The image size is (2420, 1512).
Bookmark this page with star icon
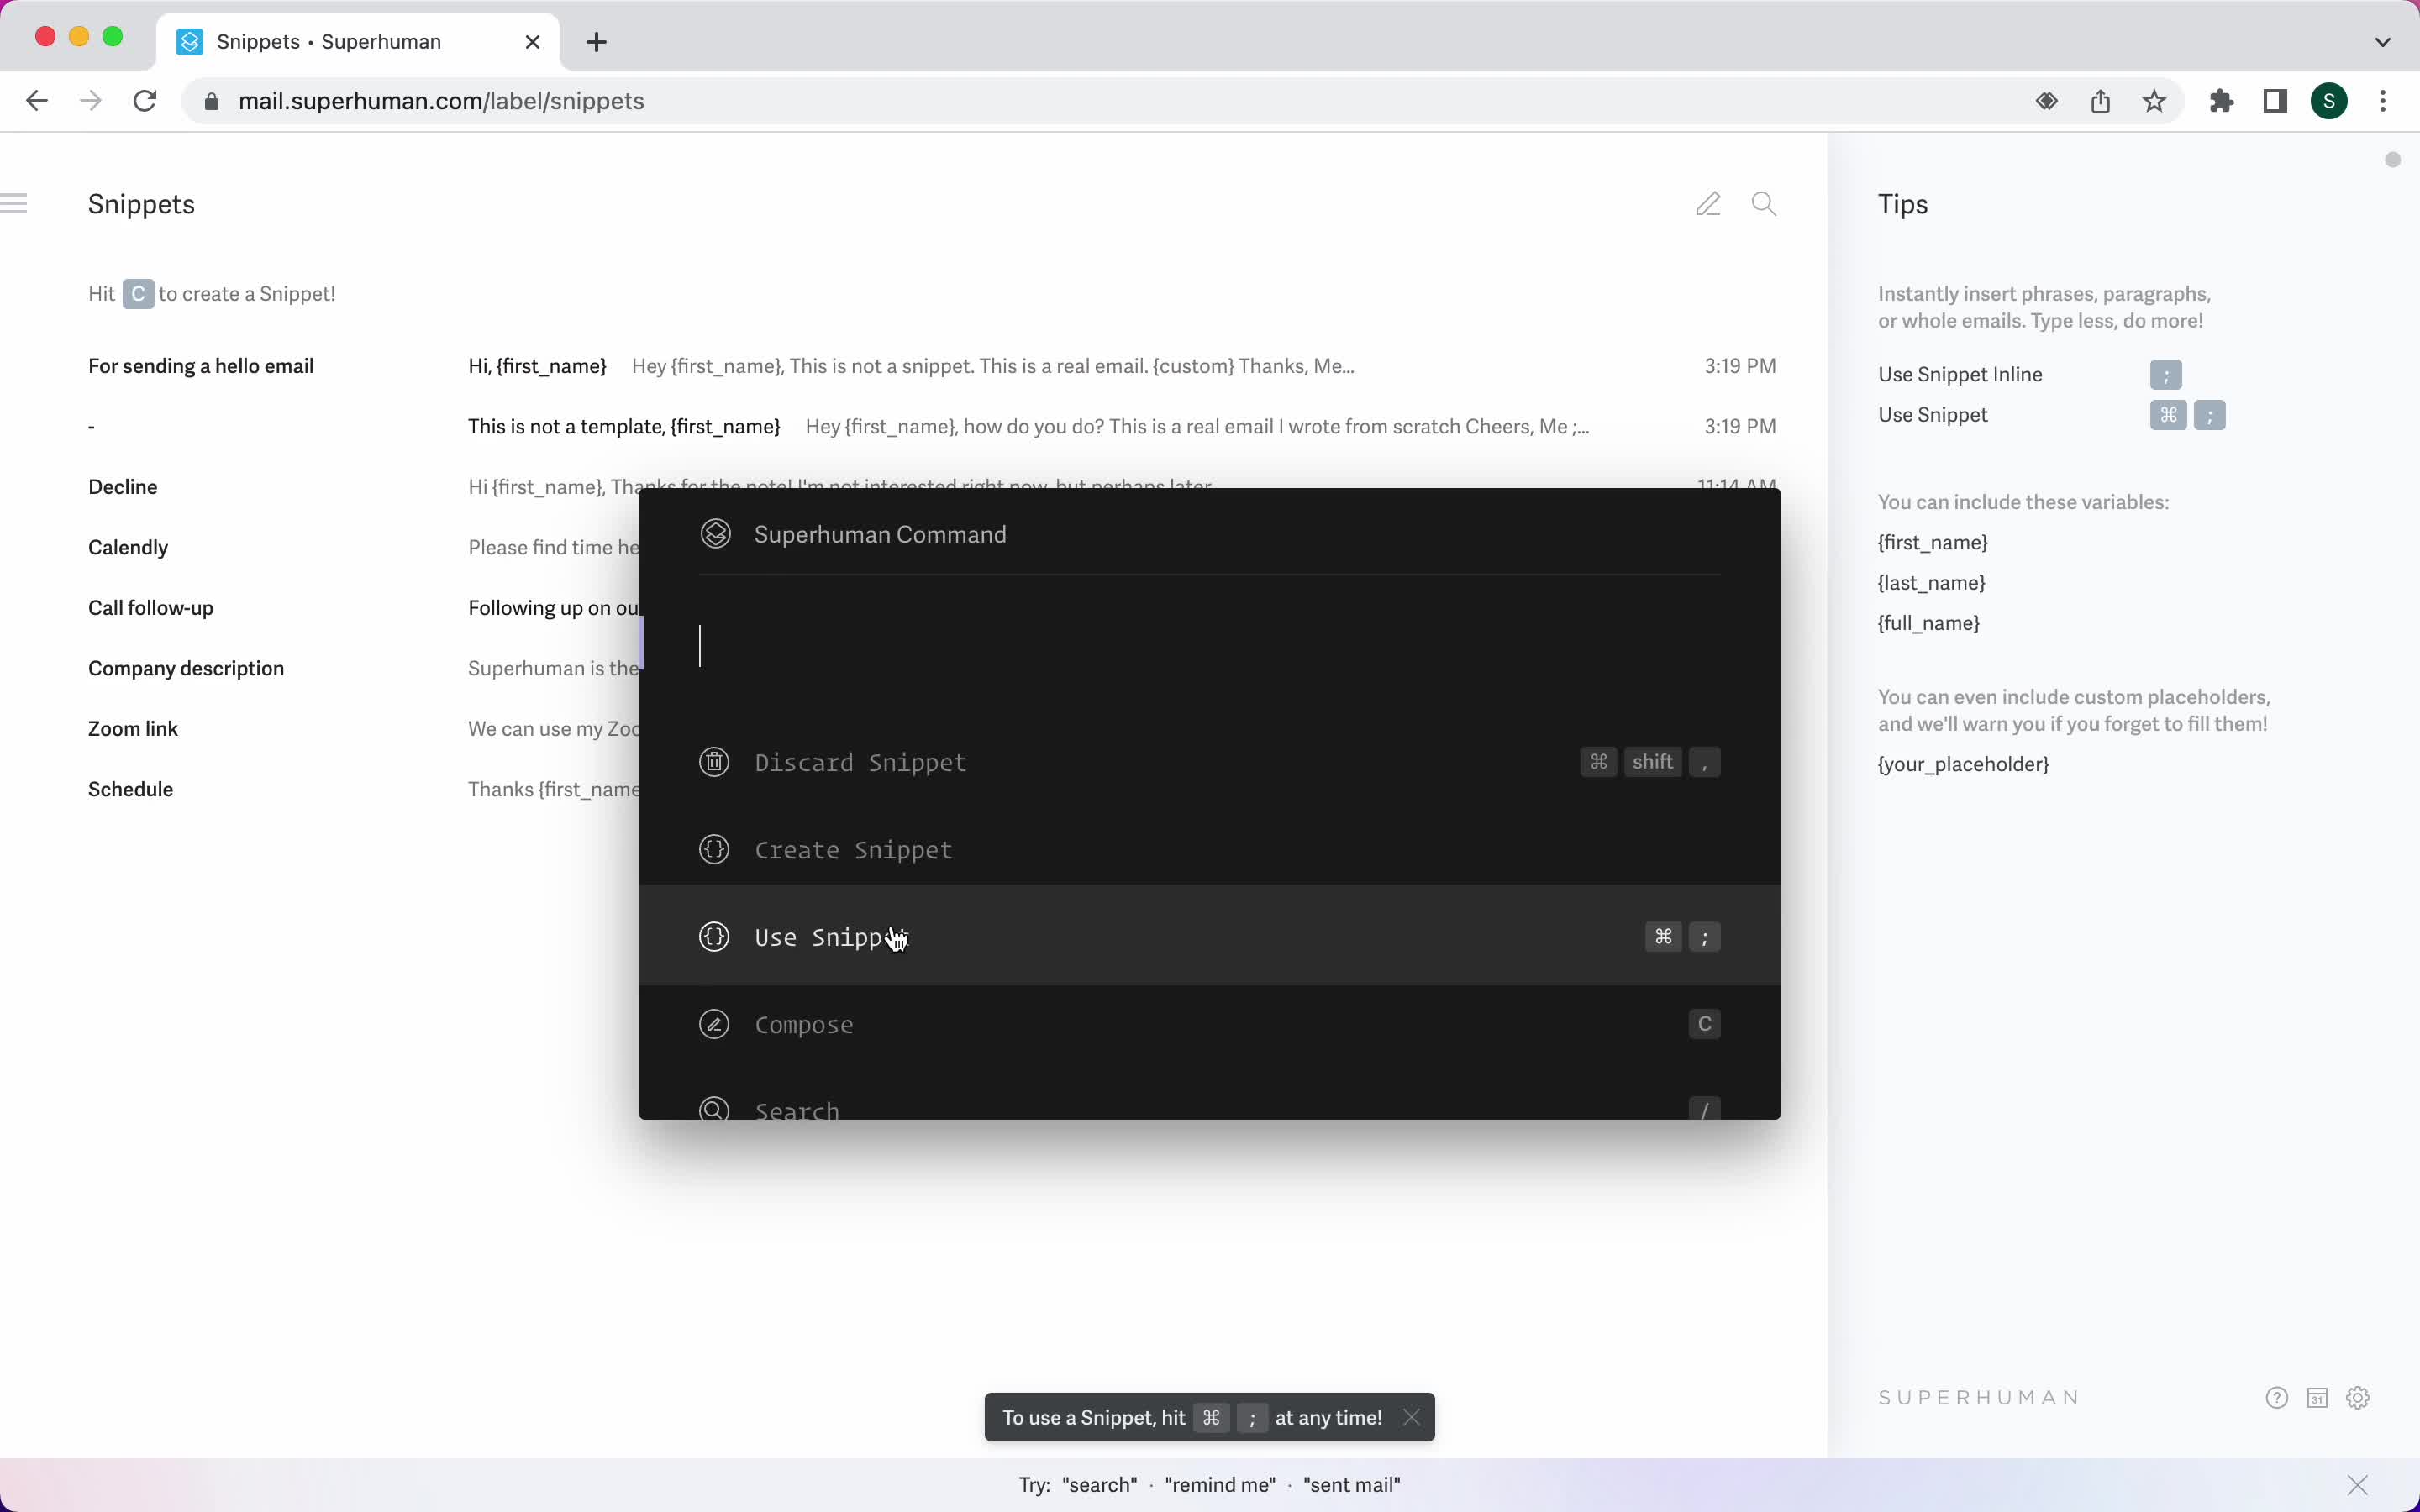pos(2154,101)
